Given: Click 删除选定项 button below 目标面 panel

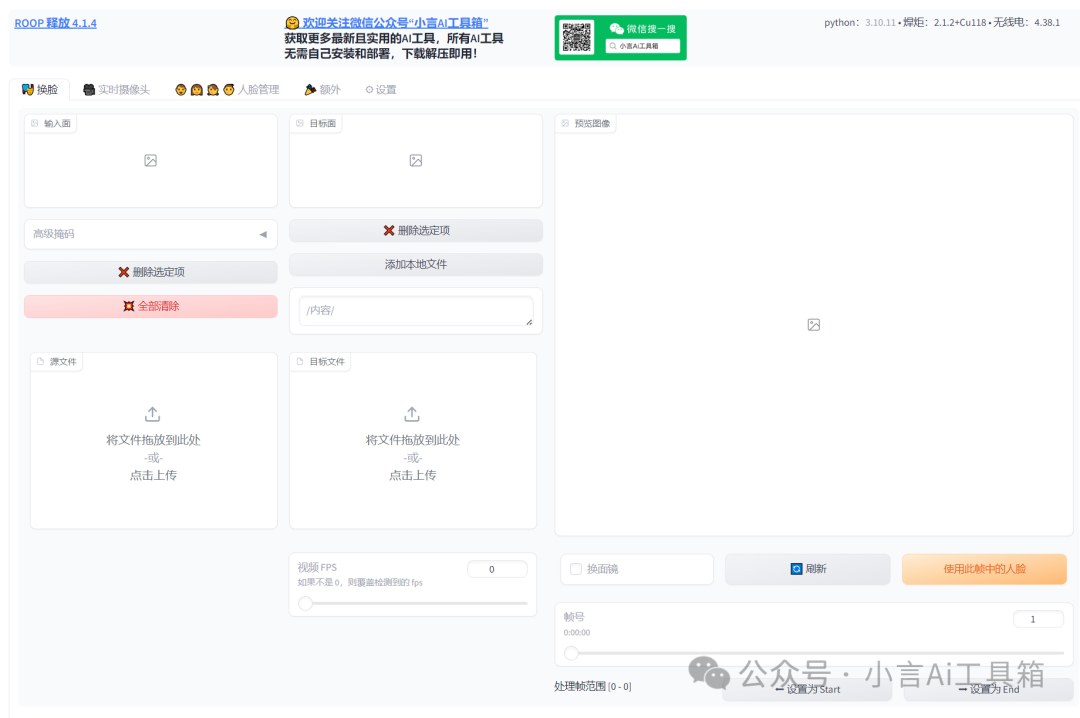Looking at the screenshot, I should (416, 231).
